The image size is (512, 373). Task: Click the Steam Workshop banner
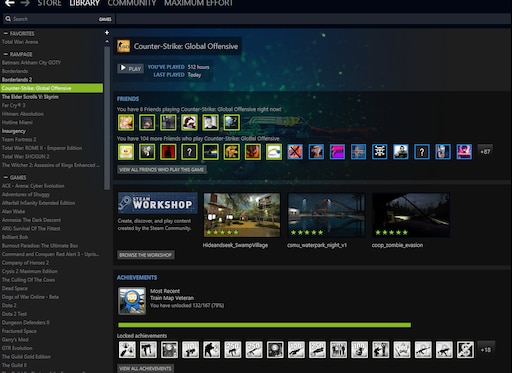pyautogui.click(x=158, y=203)
